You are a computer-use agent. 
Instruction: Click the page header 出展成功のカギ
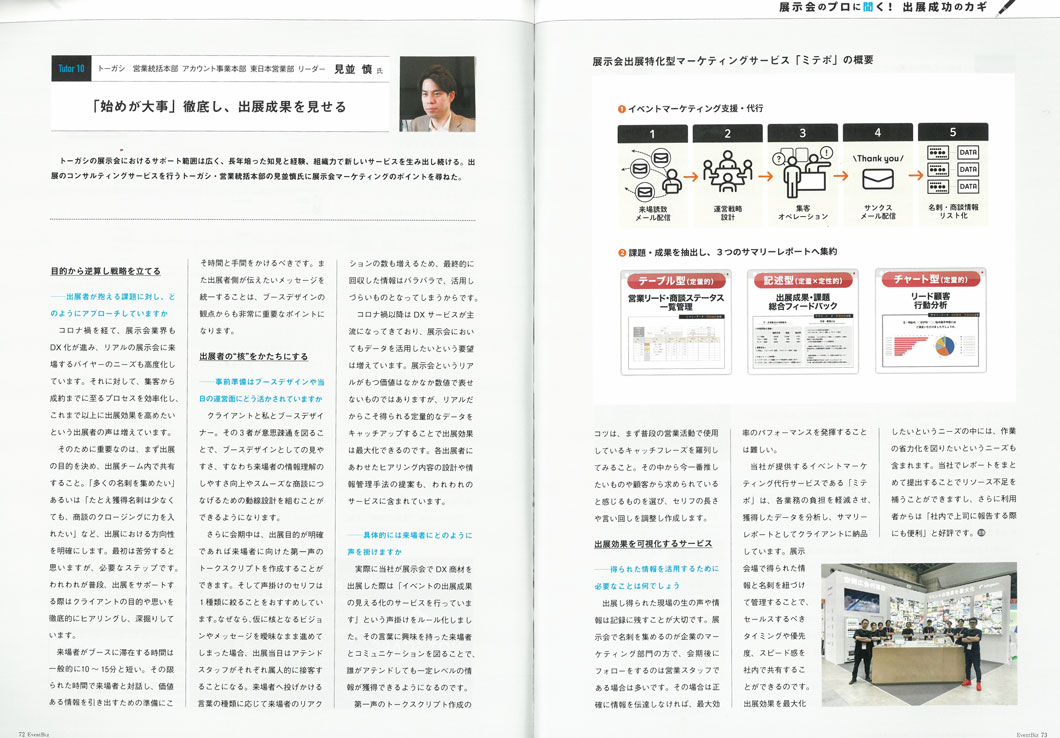[944, 7]
